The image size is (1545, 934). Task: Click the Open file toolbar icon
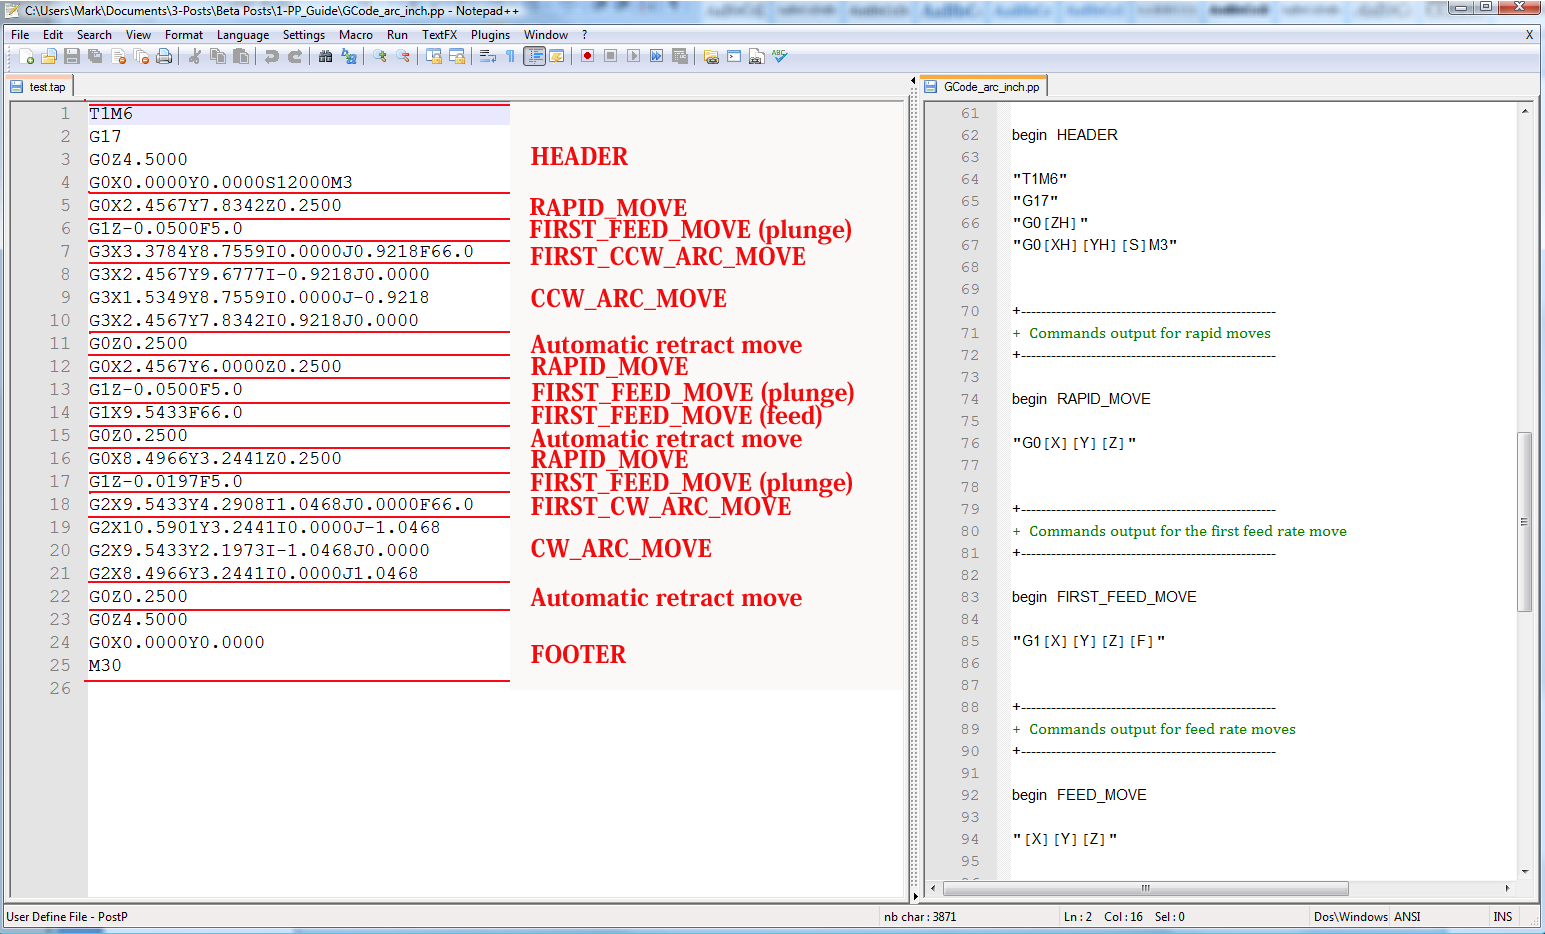point(48,56)
